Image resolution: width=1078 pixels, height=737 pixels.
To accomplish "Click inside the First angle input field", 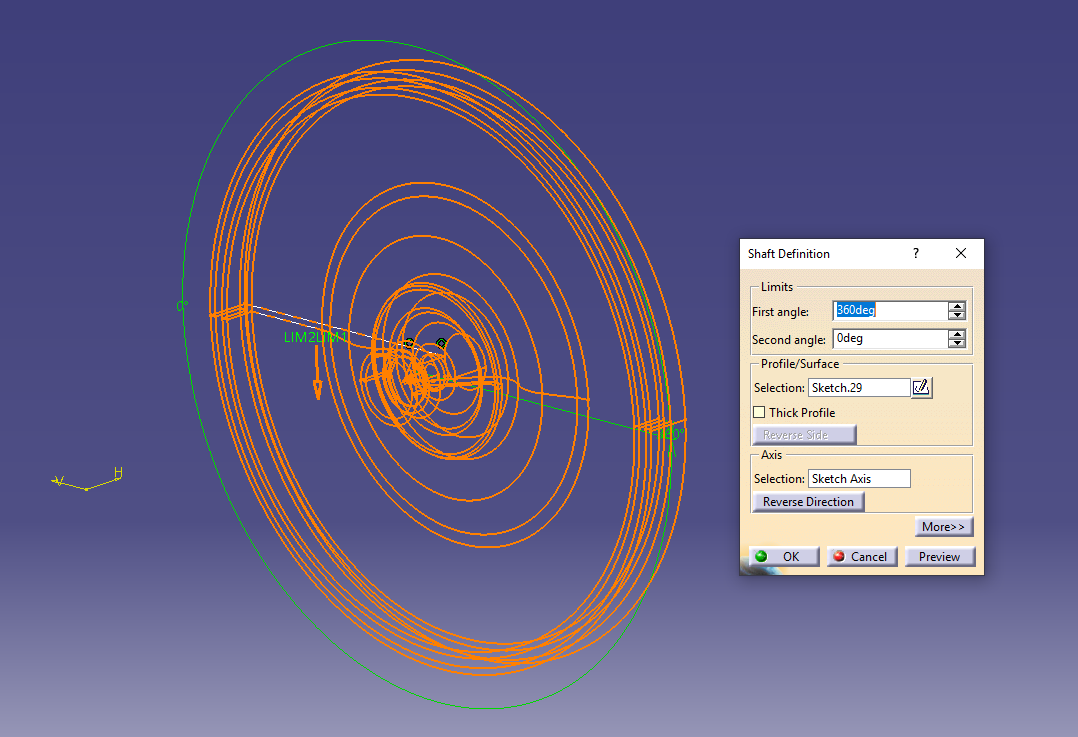I will 885,310.
